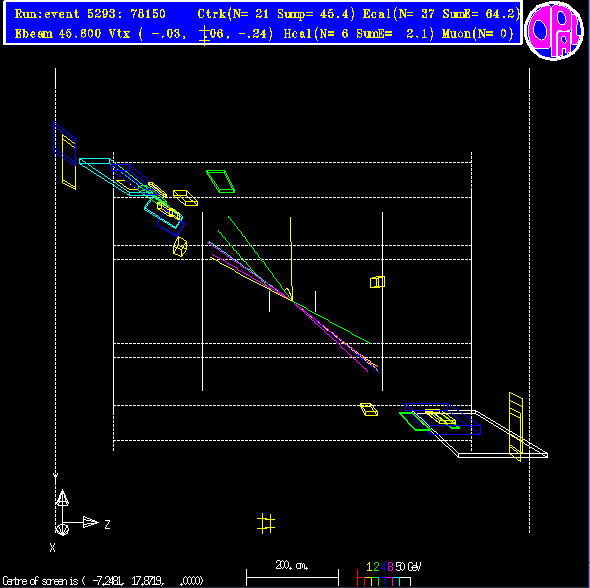The width and height of the screenshot is (590, 588).
Task: Select the yellow cube left of tracks
Action: (x=180, y=247)
